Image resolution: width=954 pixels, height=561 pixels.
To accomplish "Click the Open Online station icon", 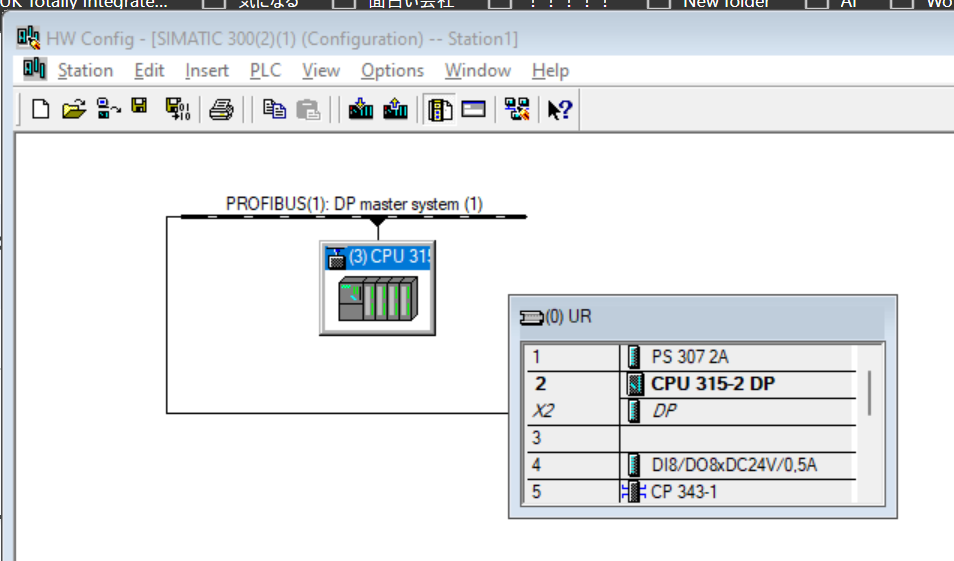I will 109,110.
